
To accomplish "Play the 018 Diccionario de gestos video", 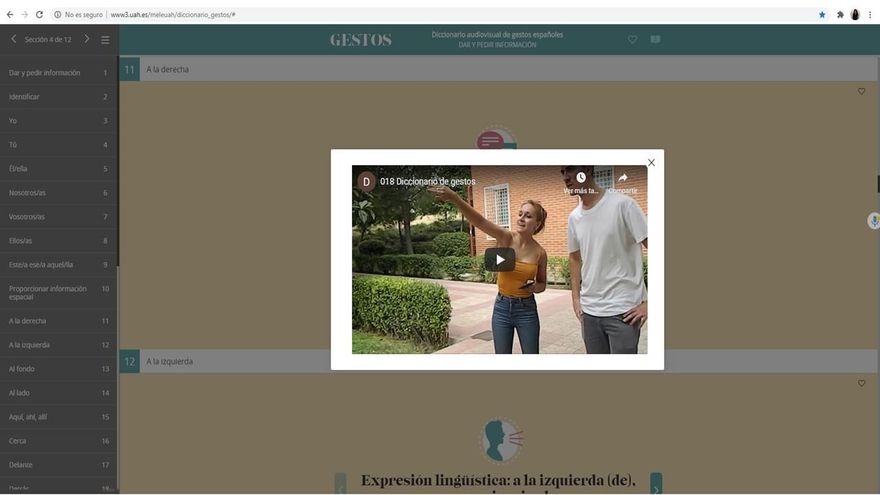I will 499,260.
